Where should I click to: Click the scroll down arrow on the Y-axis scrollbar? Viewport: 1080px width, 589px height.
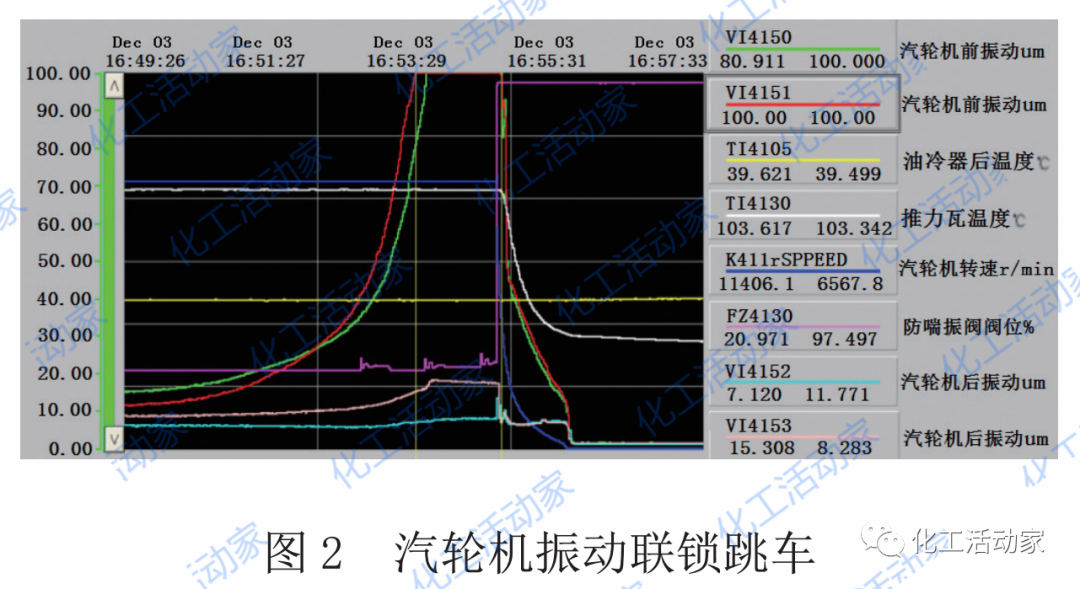tap(114, 438)
